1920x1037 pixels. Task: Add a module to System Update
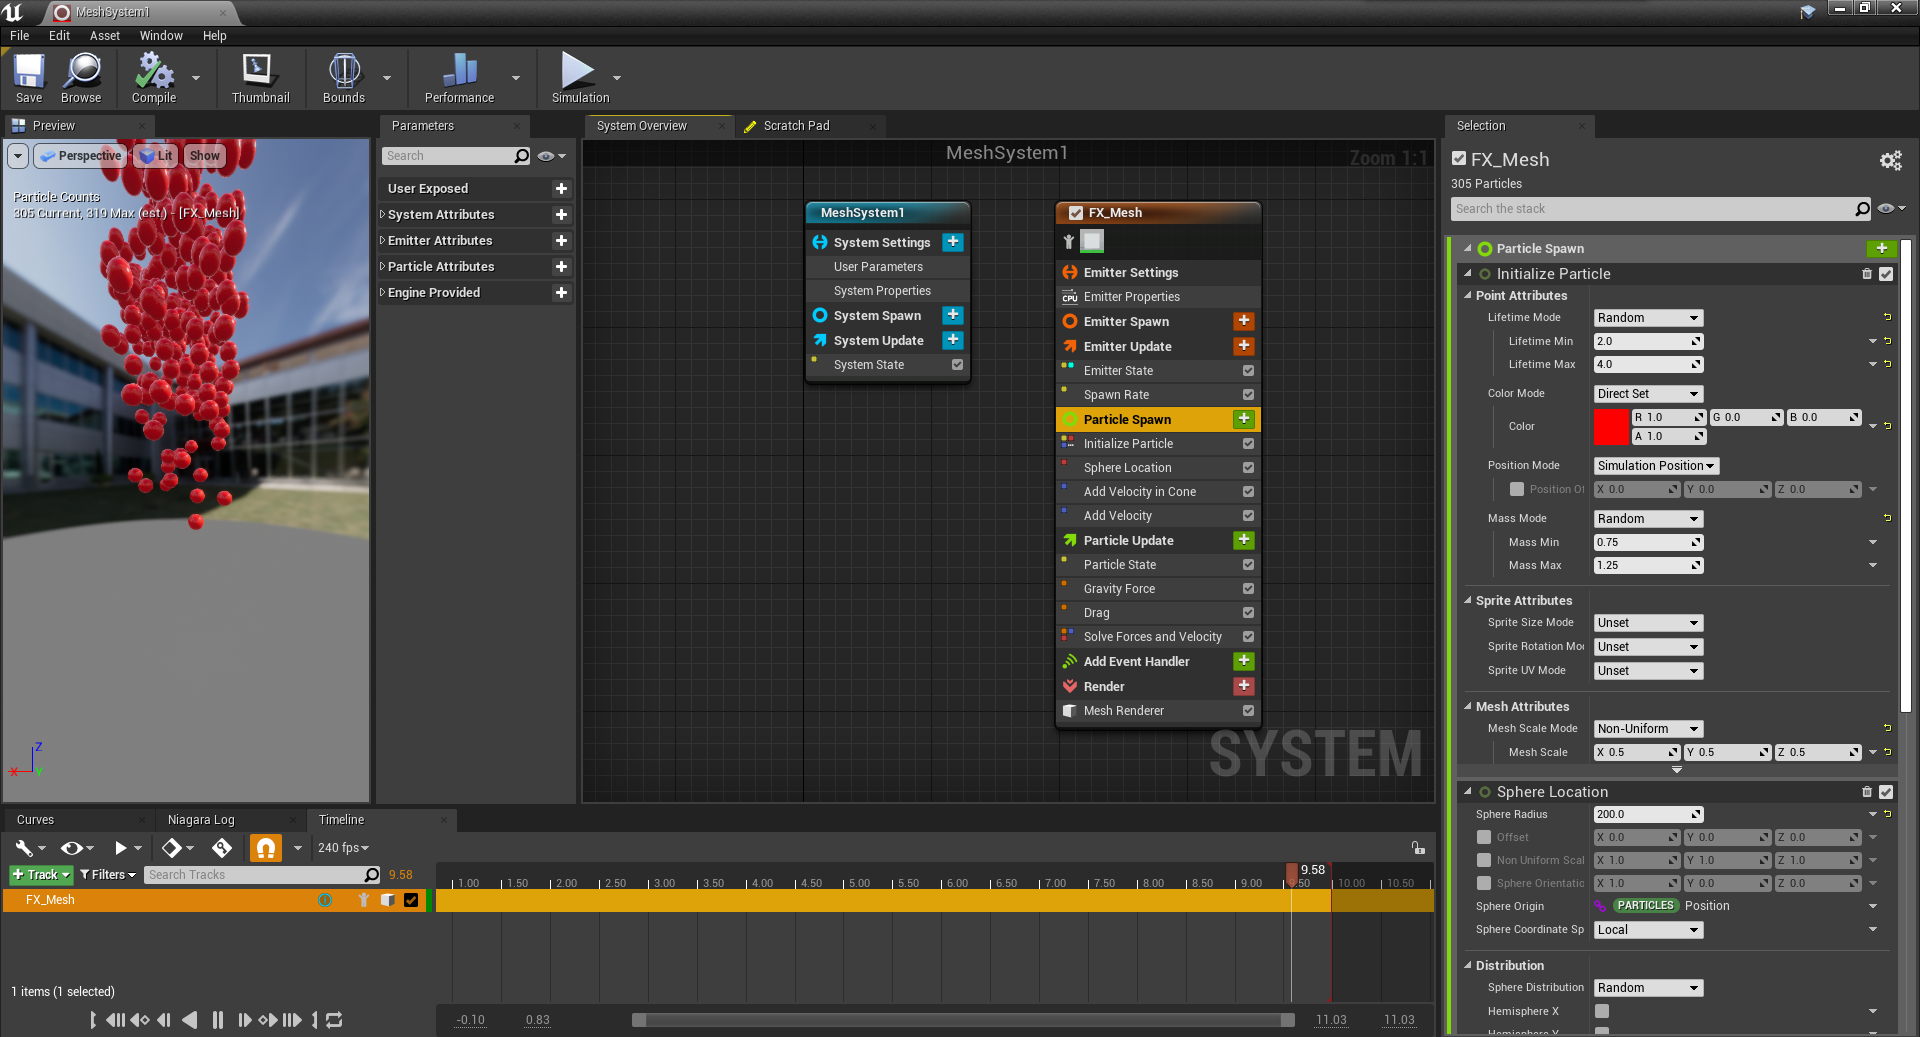pyautogui.click(x=953, y=340)
